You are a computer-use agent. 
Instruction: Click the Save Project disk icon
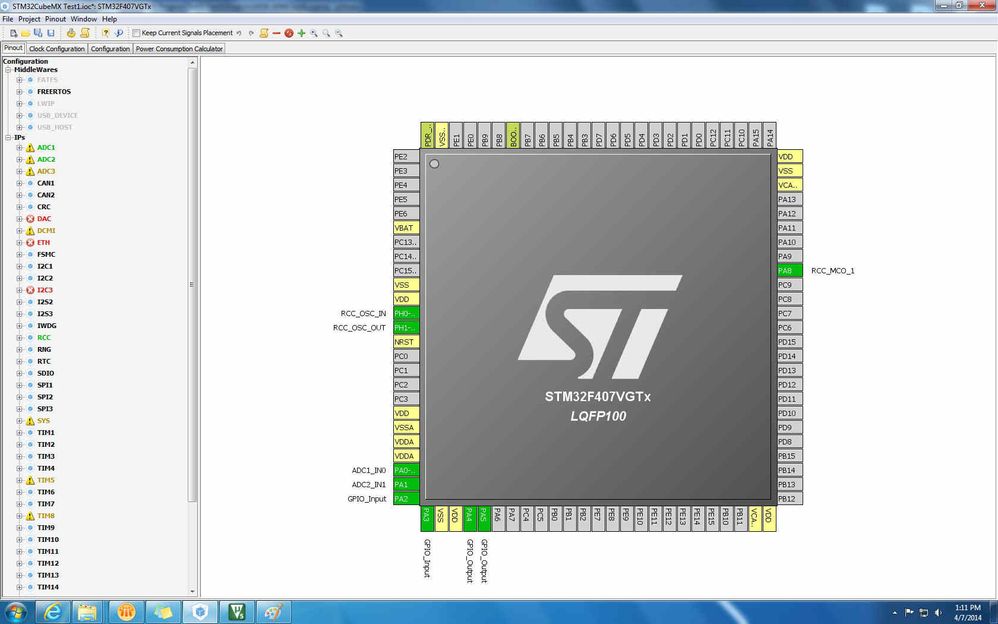(x=51, y=33)
